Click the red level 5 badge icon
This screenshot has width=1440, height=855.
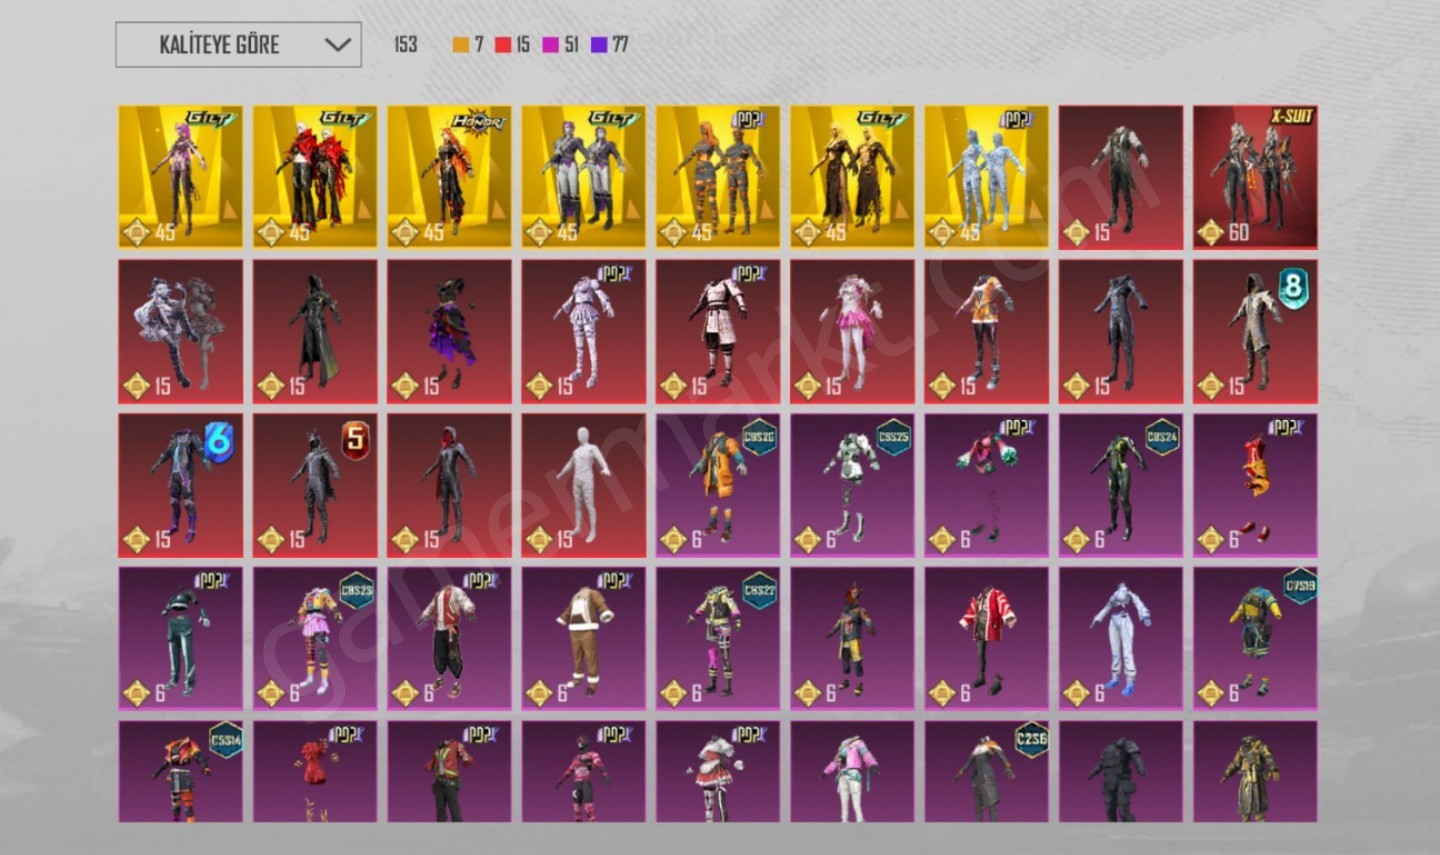pos(353,441)
